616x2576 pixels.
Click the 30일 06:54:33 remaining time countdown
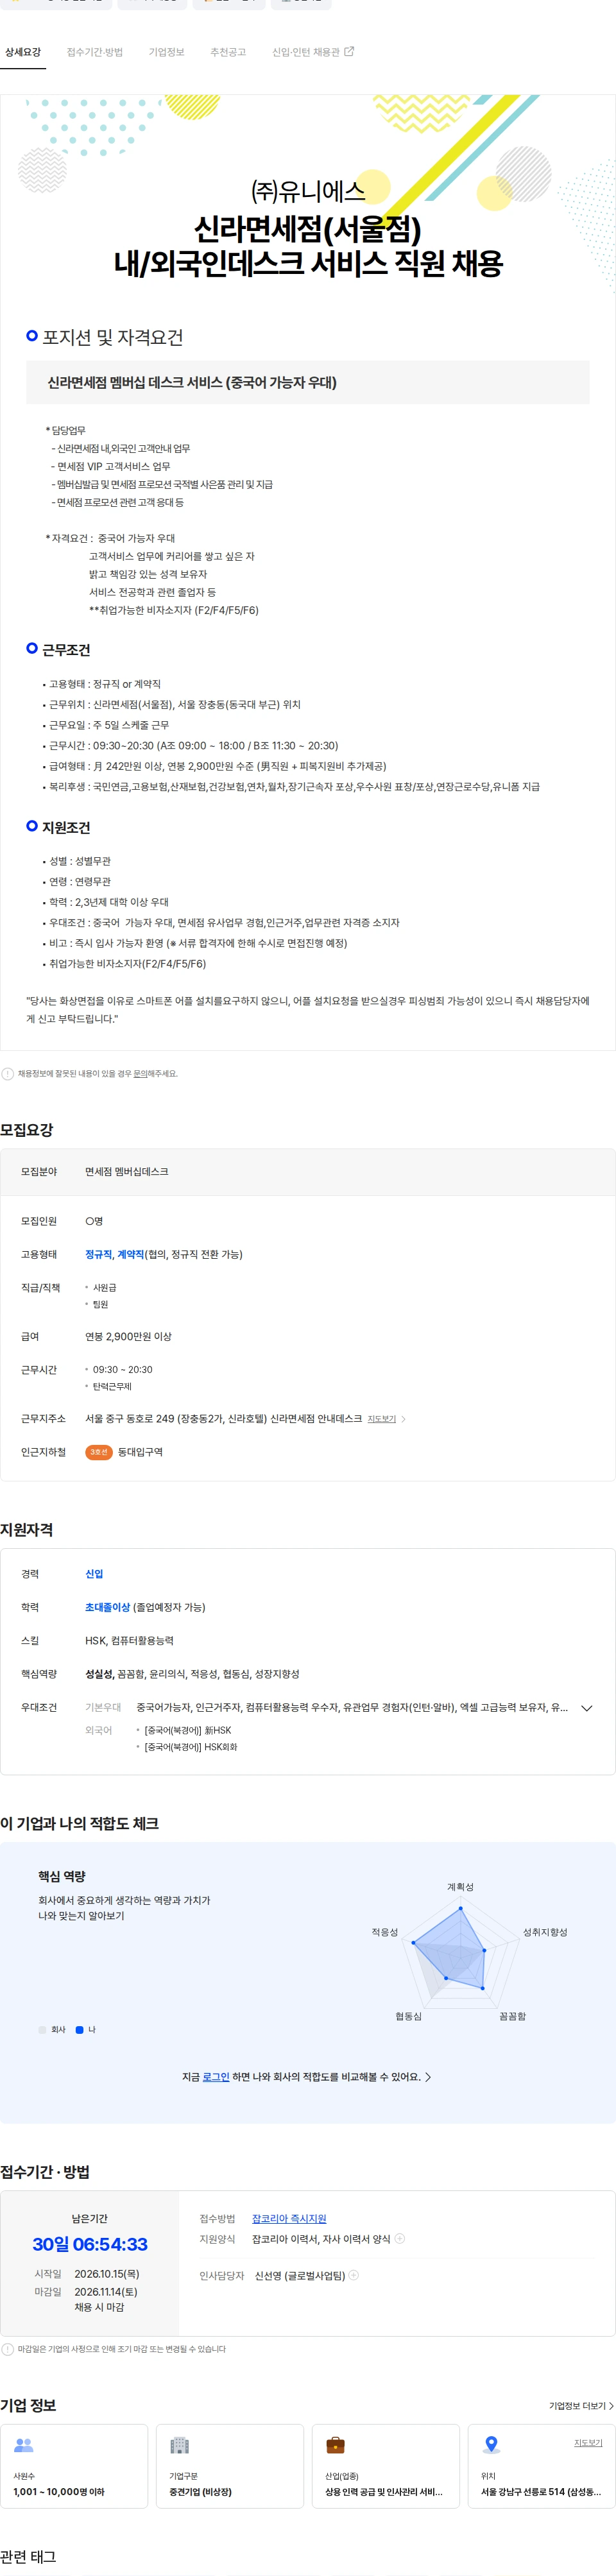(x=90, y=2244)
